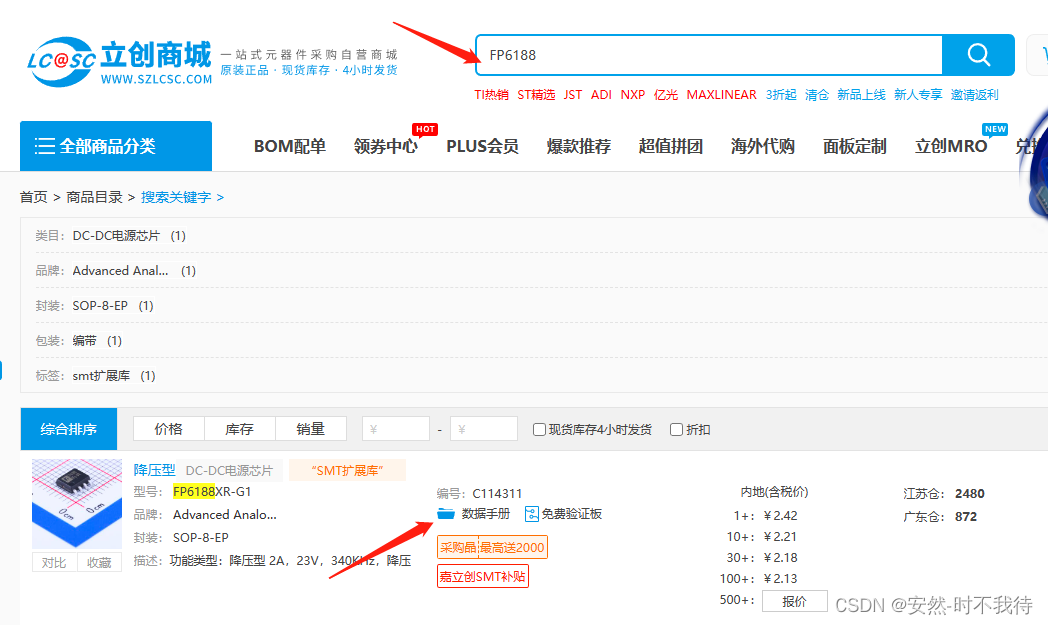Screen dimensions: 1048x625
Task: Open the BOM配单 menu item
Action: pos(289,145)
